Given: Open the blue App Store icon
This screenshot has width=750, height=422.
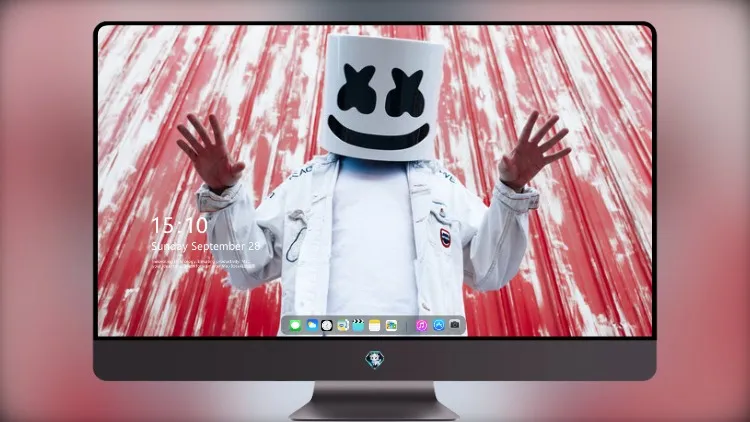Looking at the screenshot, I should pyautogui.click(x=439, y=325).
